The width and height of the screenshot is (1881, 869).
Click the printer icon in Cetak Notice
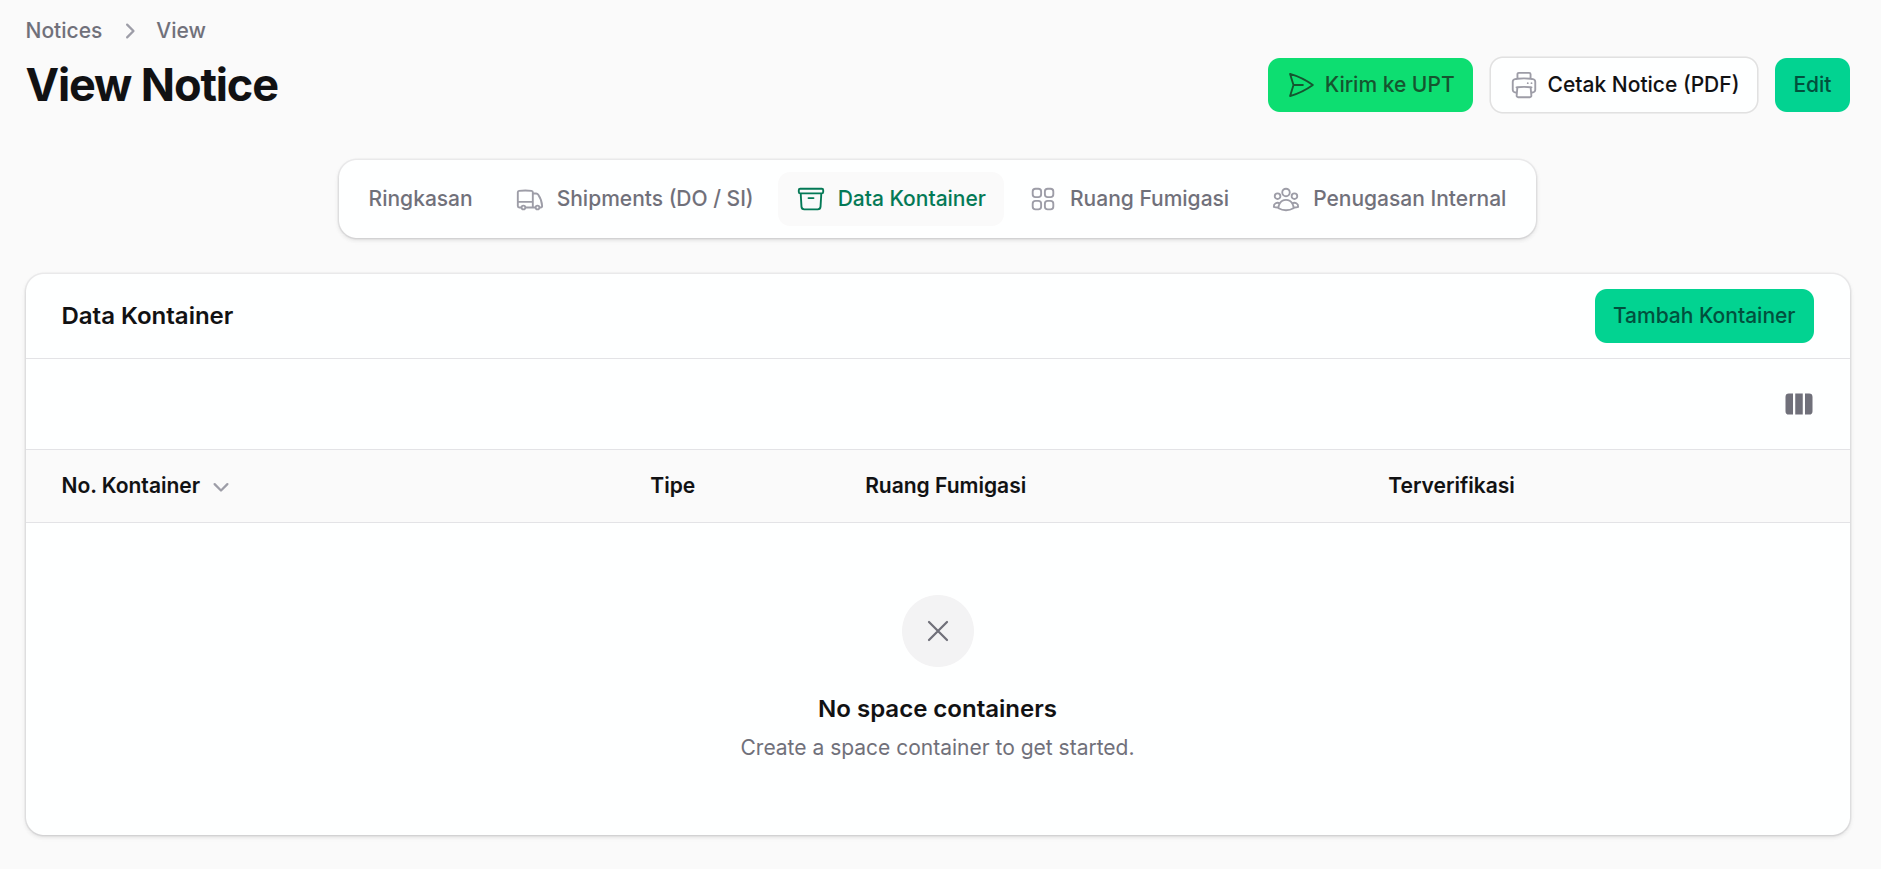[1523, 85]
